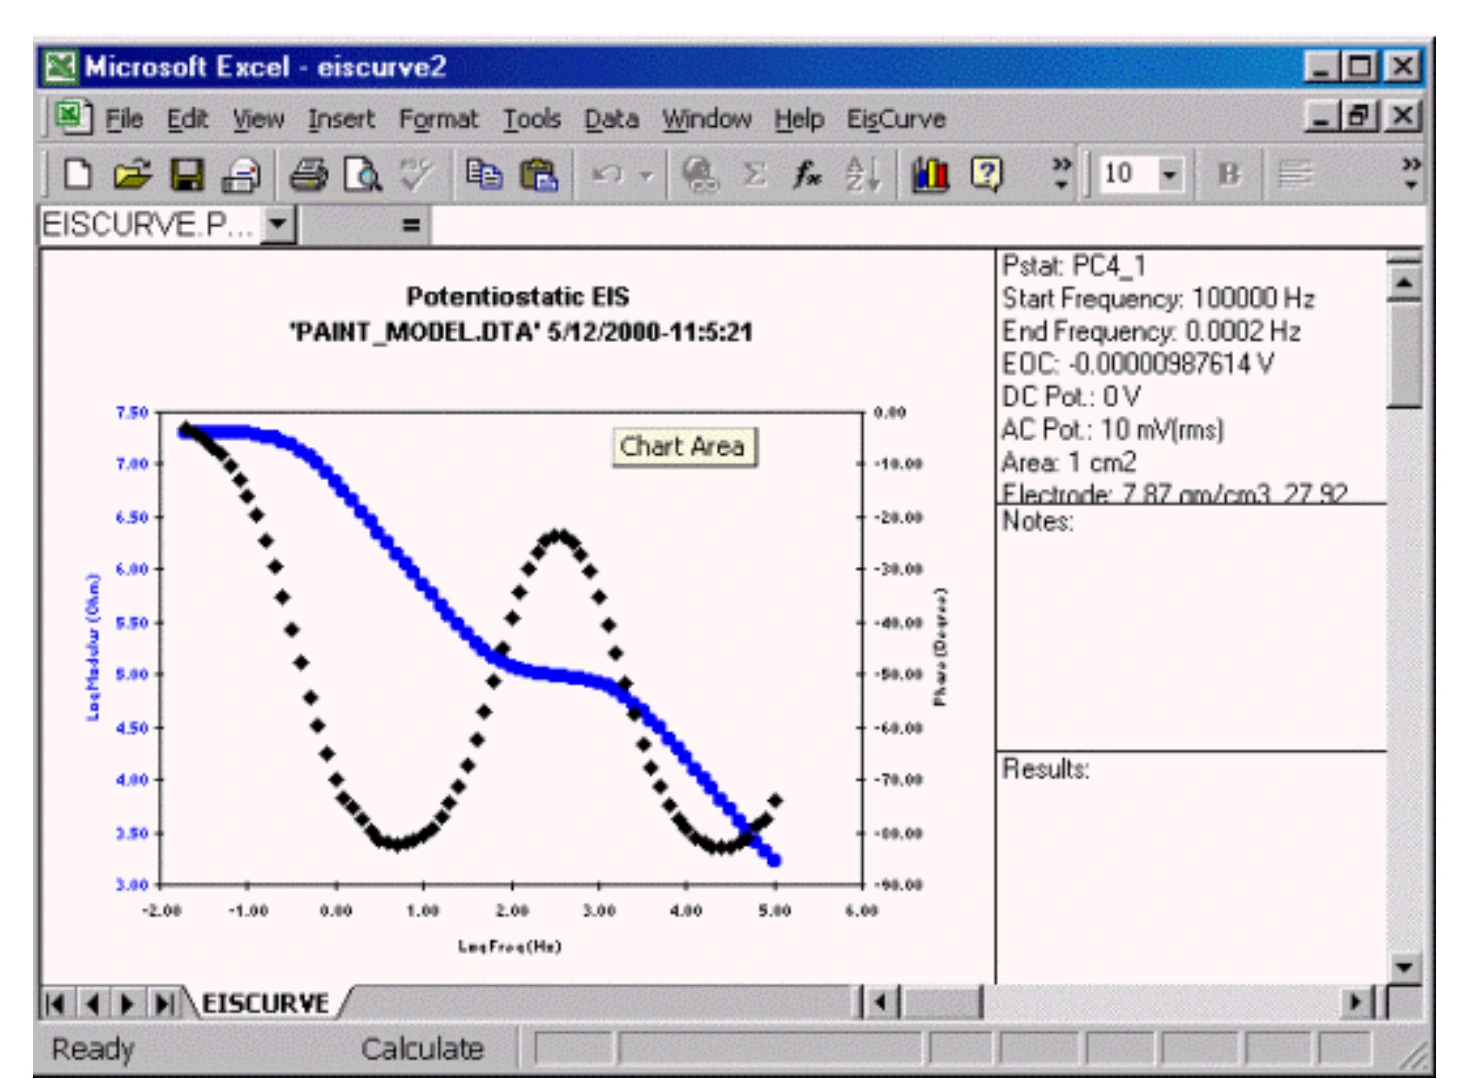Click the AutoSum sigma icon
This screenshot has height=1079, width=1468.
pyautogui.click(x=755, y=175)
